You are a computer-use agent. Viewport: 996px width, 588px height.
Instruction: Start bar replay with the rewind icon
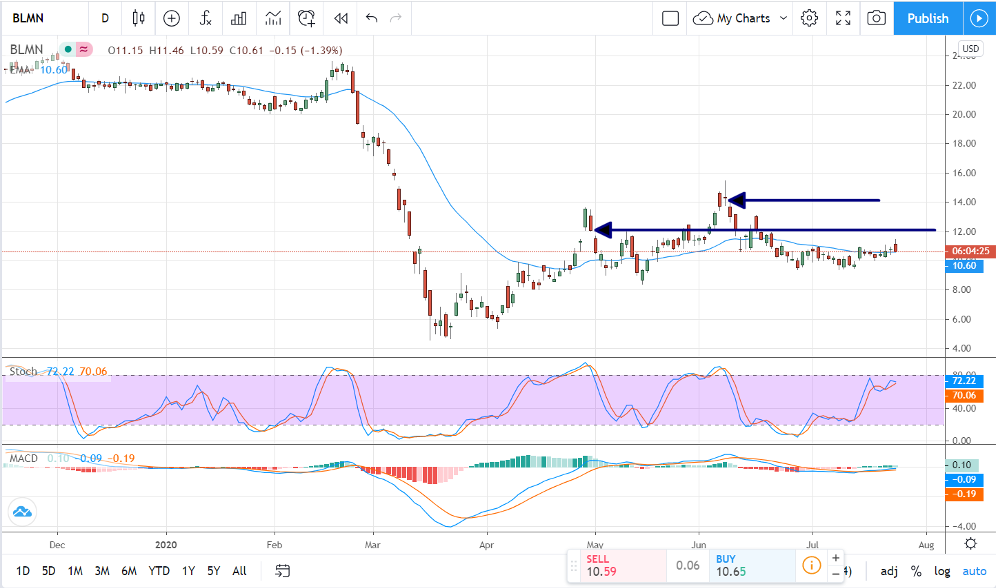[341, 18]
